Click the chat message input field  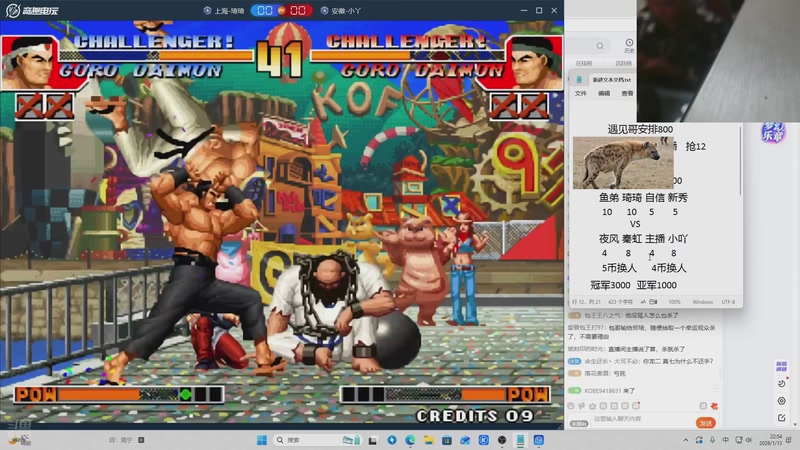(x=643, y=419)
